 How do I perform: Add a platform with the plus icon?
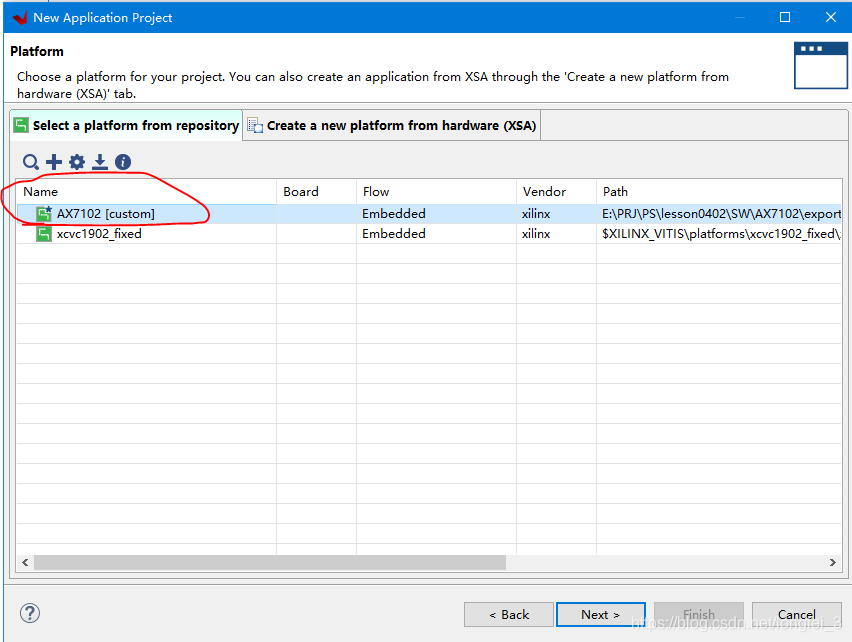click(x=54, y=162)
